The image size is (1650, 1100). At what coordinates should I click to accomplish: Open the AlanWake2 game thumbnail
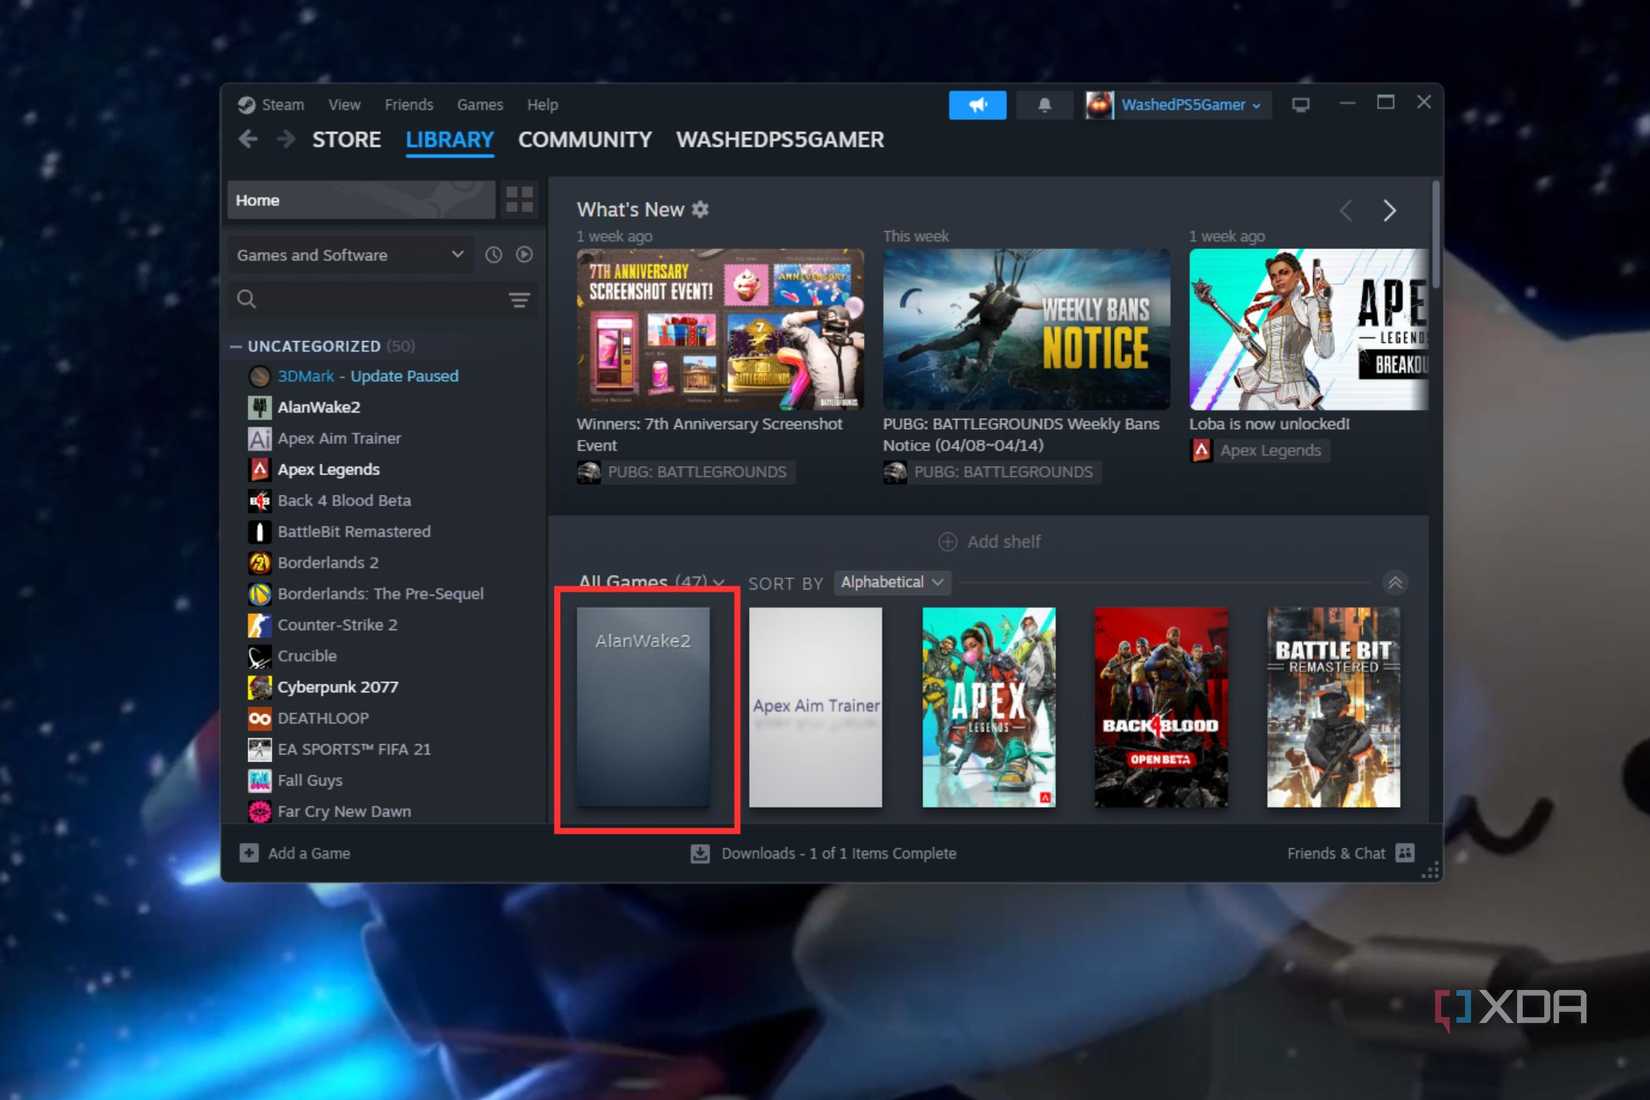point(643,708)
